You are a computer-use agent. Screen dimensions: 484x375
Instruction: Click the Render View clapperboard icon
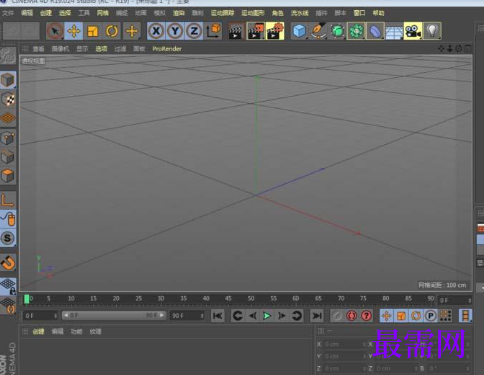click(x=236, y=31)
